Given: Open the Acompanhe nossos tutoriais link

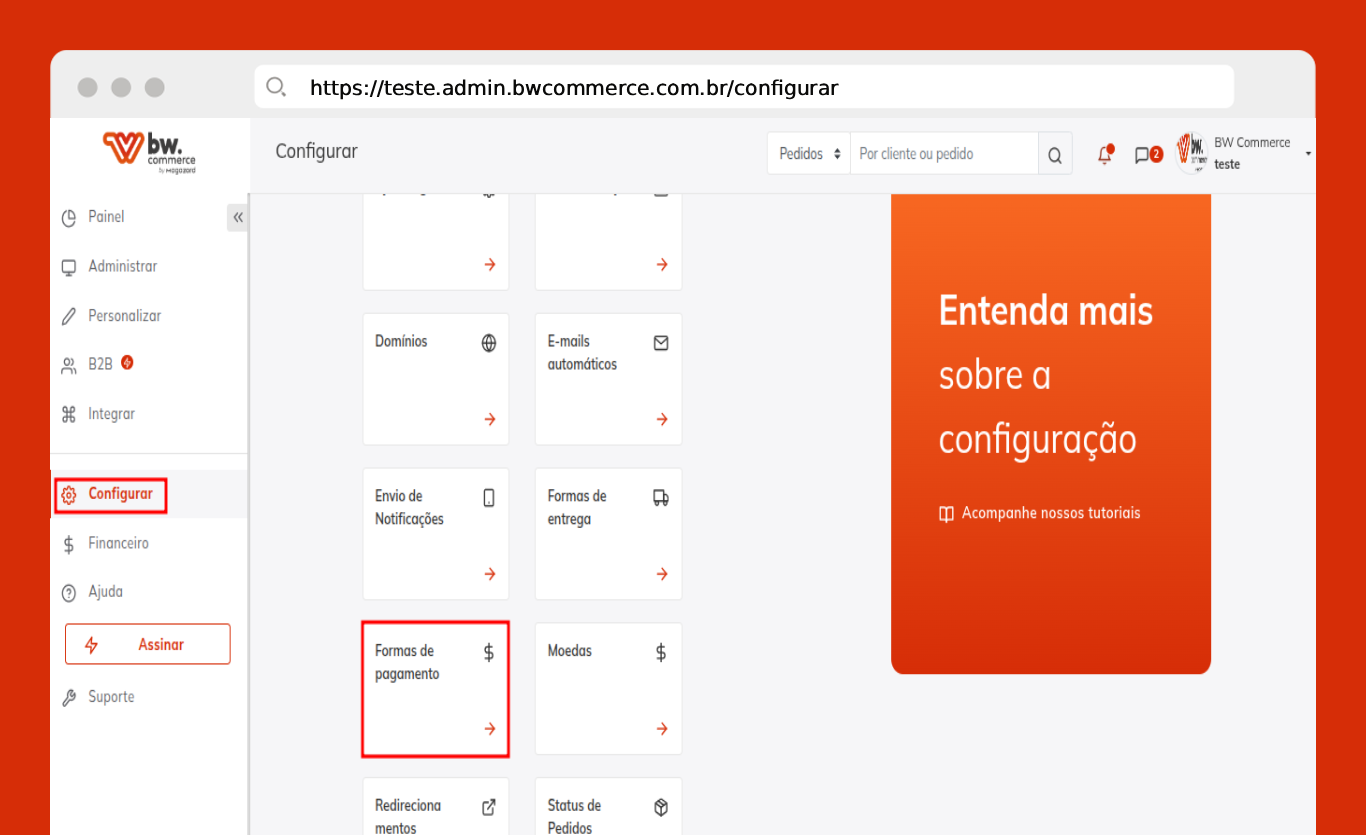Looking at the screenshot, I should (1050, 513).
